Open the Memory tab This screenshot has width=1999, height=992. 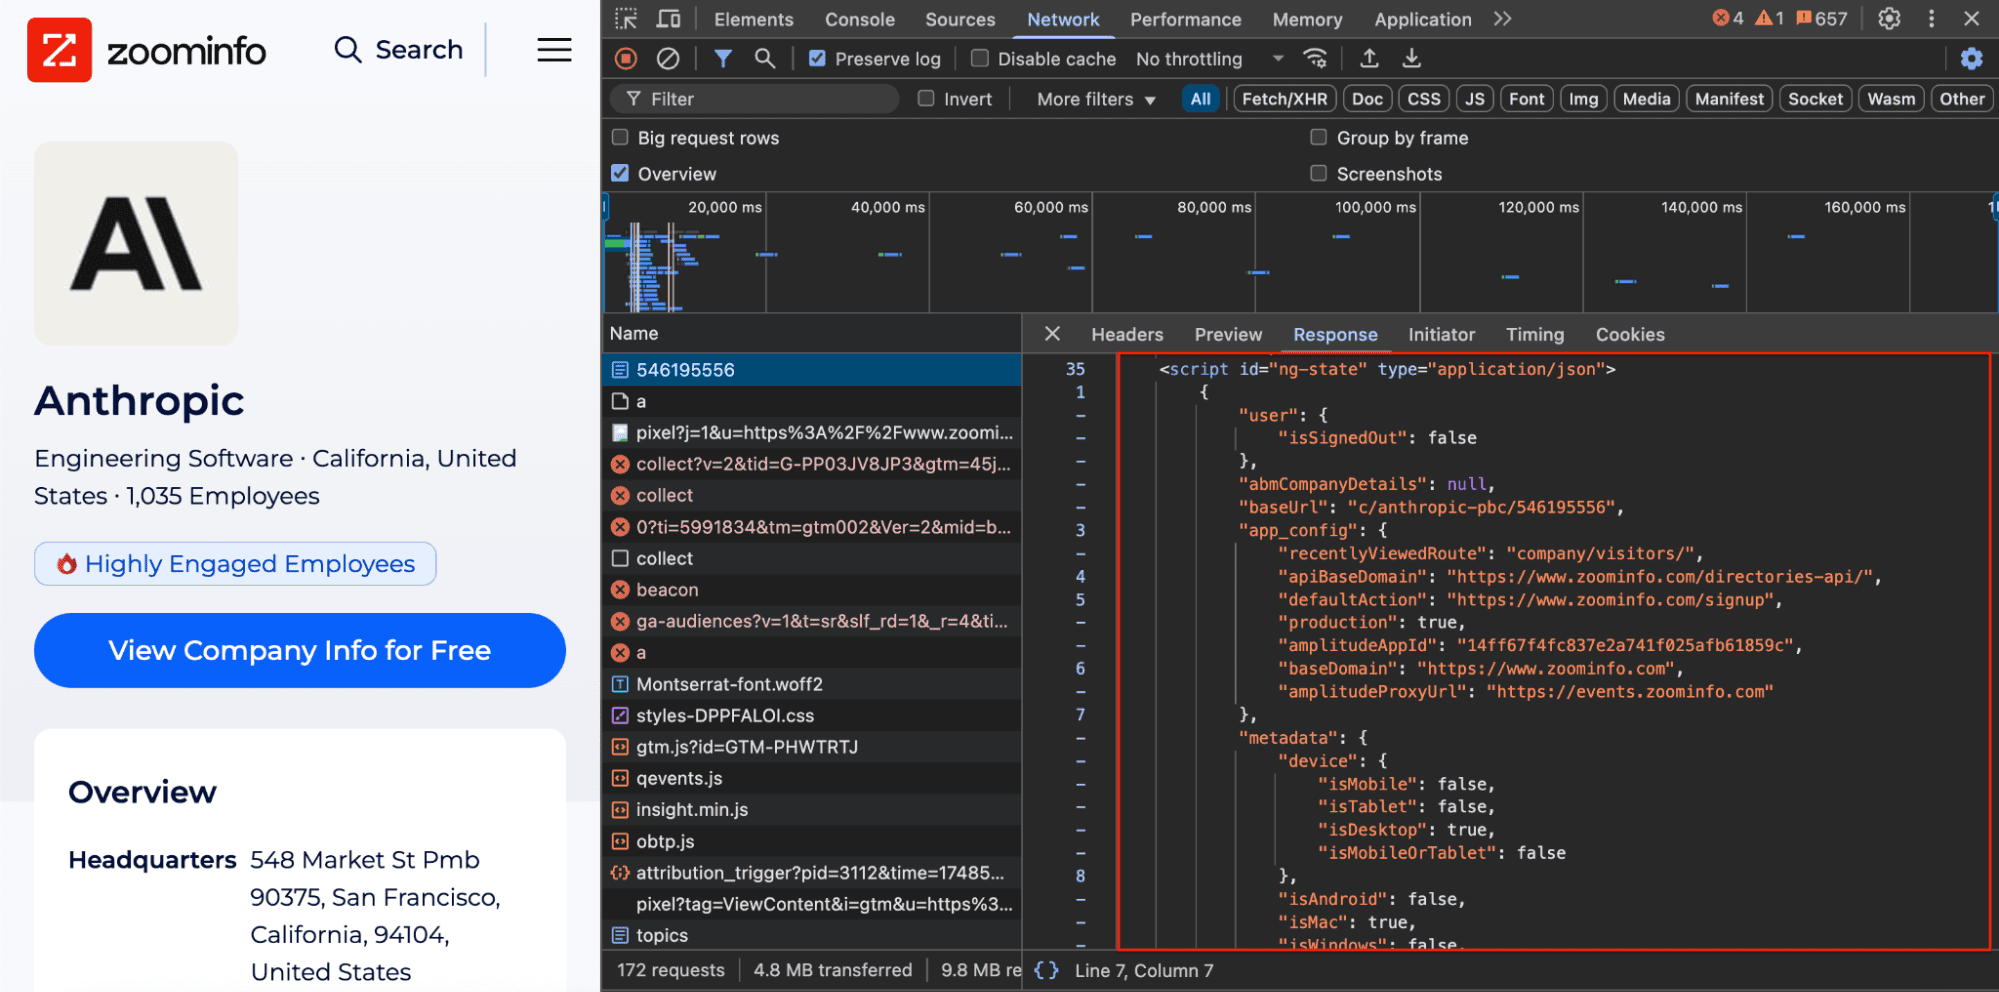coord(1307,19)
